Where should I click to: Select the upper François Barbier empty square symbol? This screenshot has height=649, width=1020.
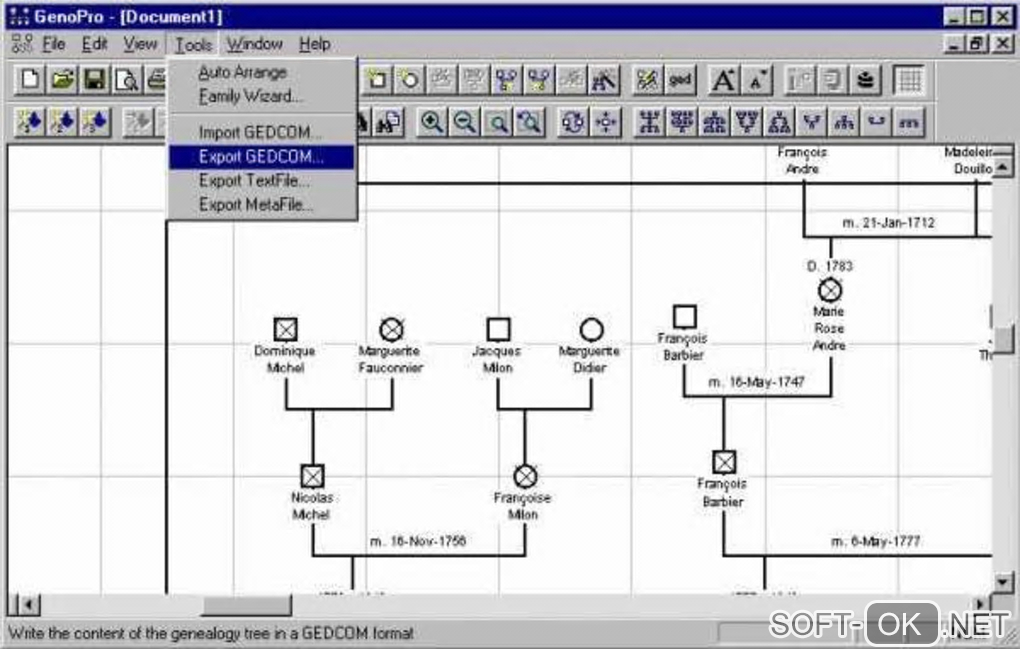tap(684, 317)
